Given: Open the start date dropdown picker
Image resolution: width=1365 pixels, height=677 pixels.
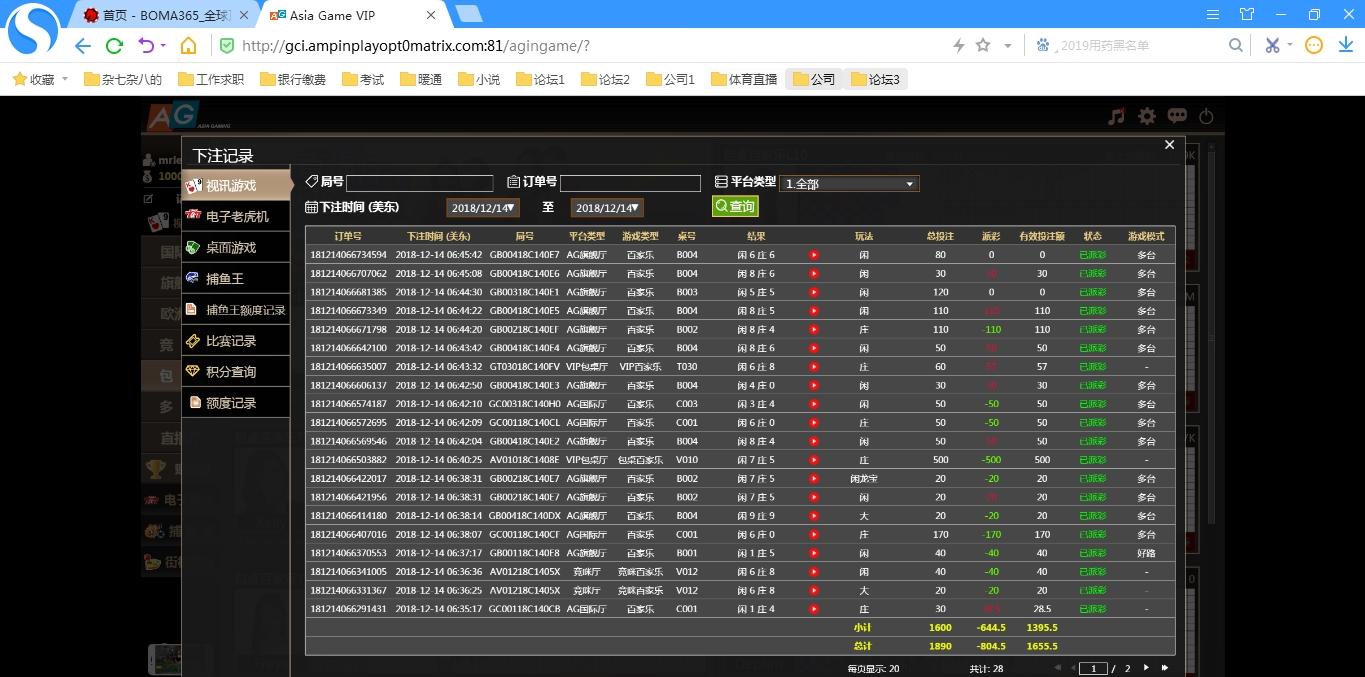Looking at the screenshot, I should pos(483,208).
